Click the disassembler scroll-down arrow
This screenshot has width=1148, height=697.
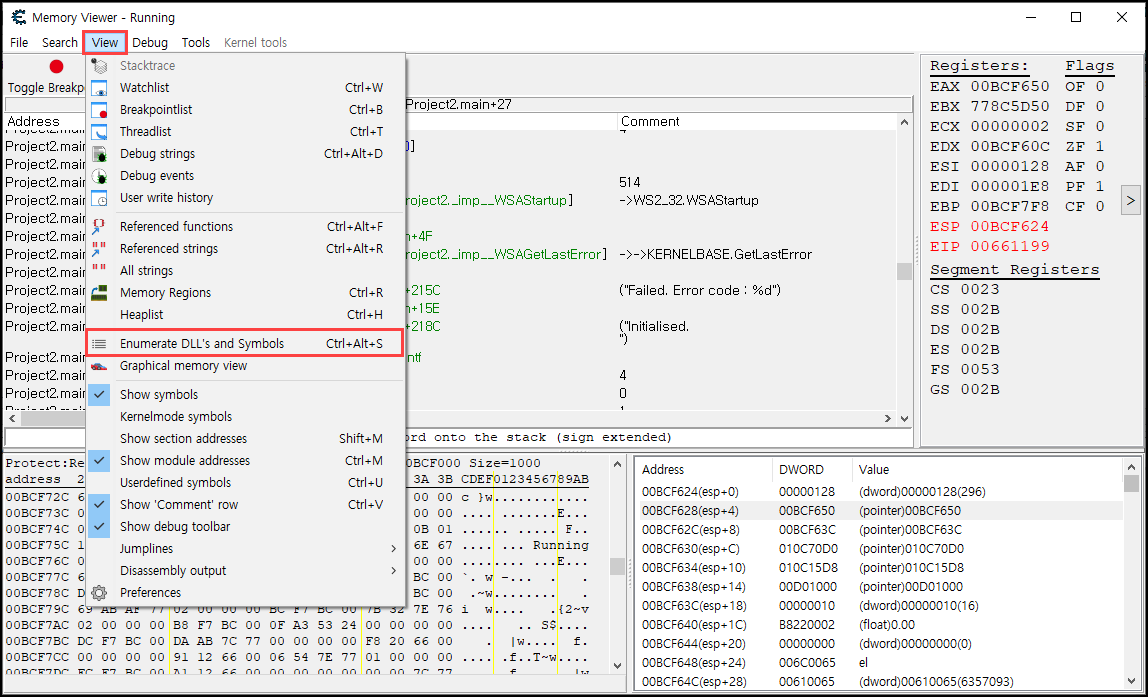(904, 419)
